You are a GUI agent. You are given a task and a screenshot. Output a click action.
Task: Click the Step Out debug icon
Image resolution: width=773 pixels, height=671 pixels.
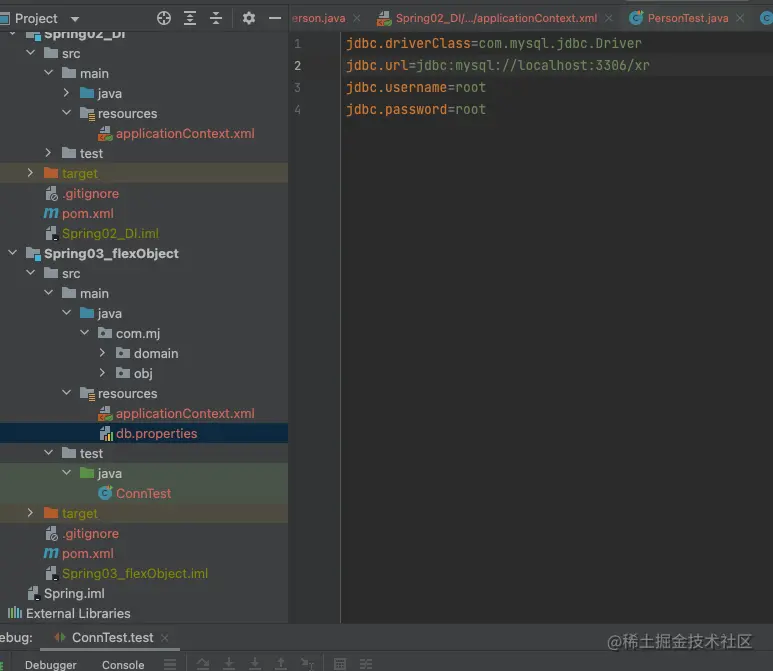pos(281,664)
